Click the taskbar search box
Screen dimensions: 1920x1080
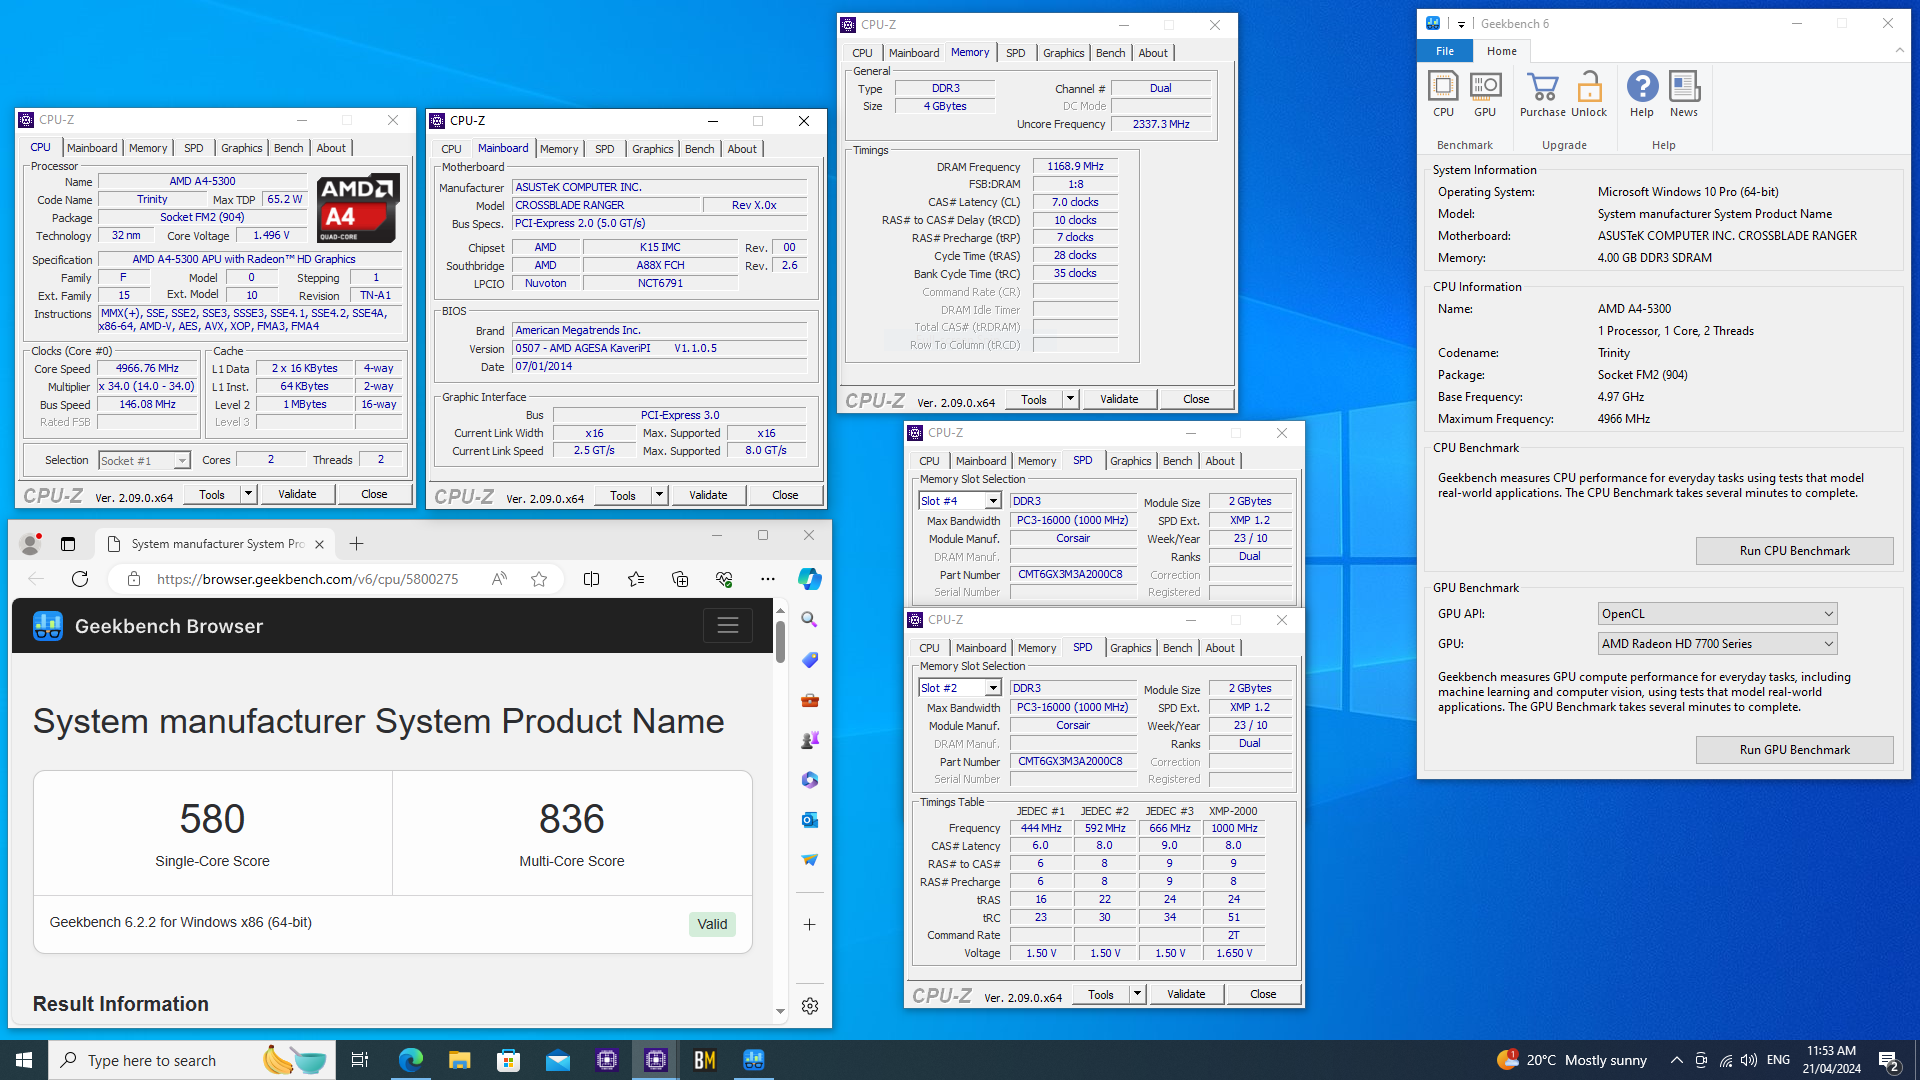pos(192,1060)
